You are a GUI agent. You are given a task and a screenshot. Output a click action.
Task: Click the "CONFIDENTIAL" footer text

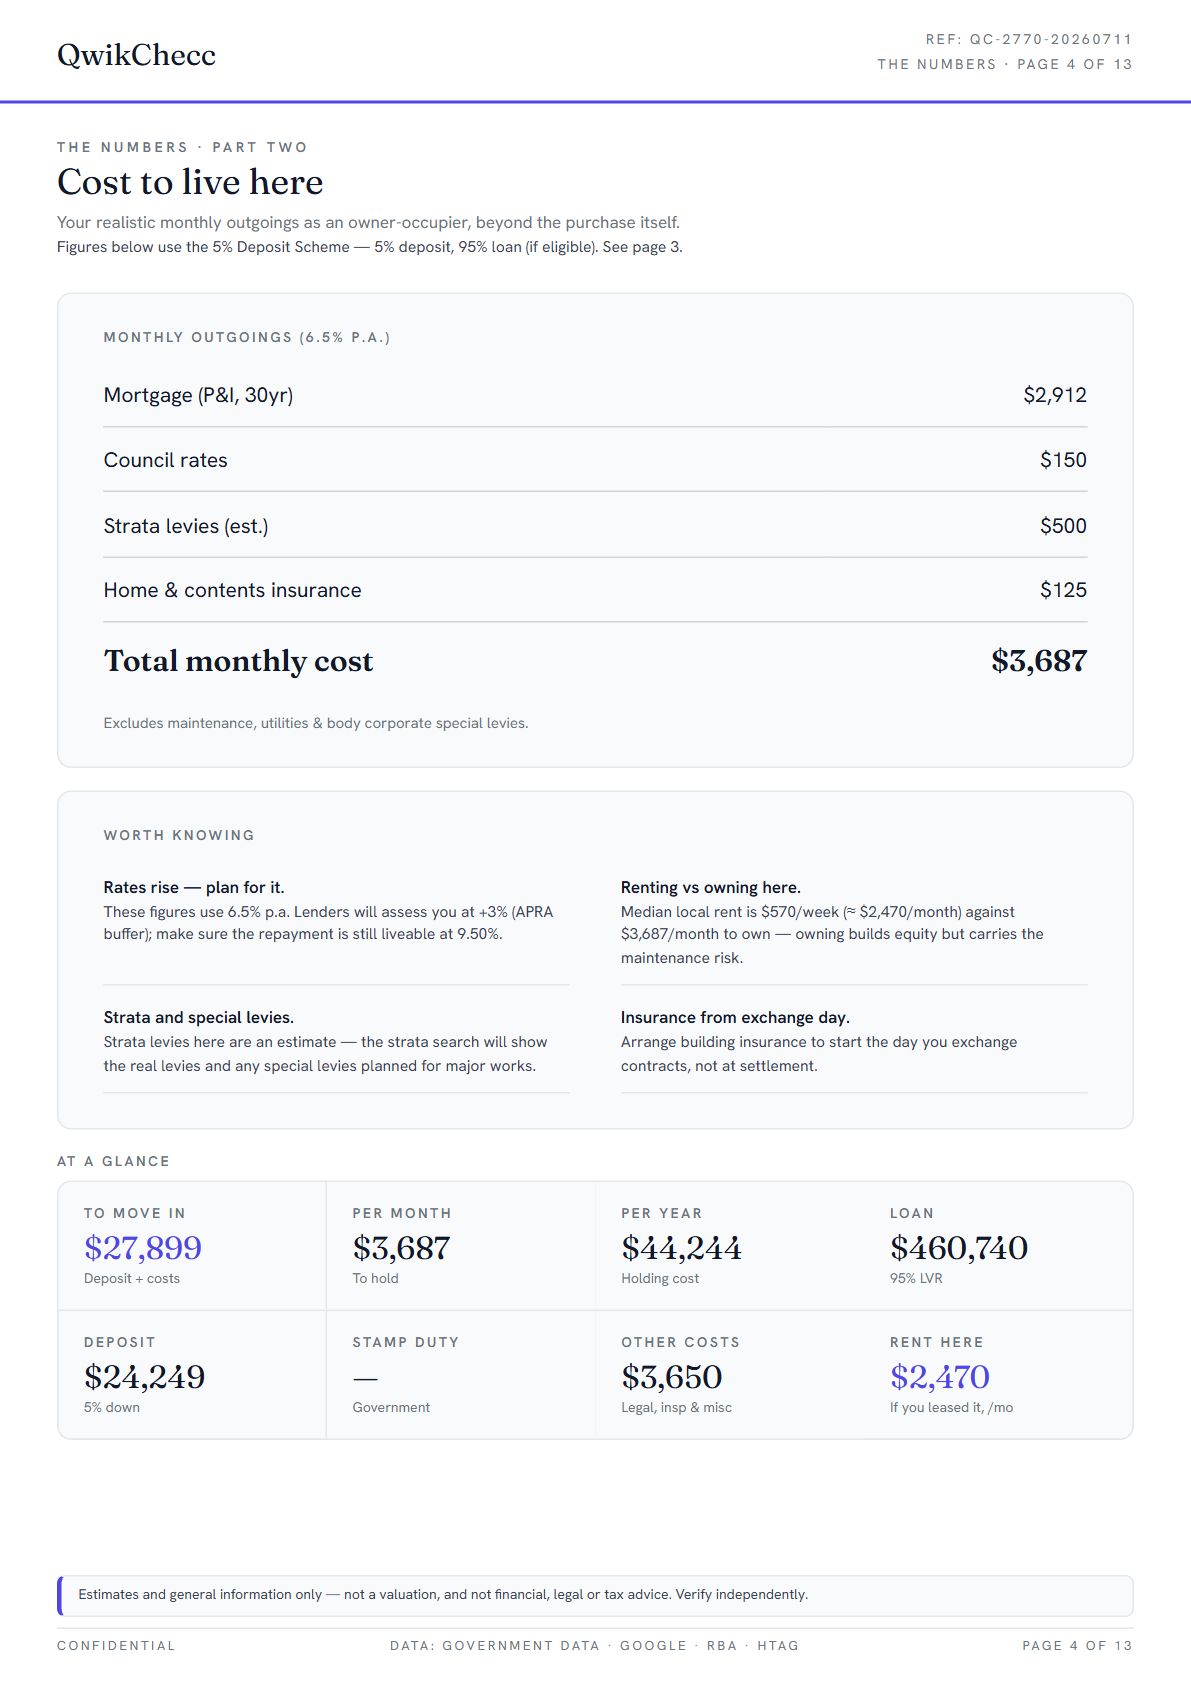(x=116, y=1646)
